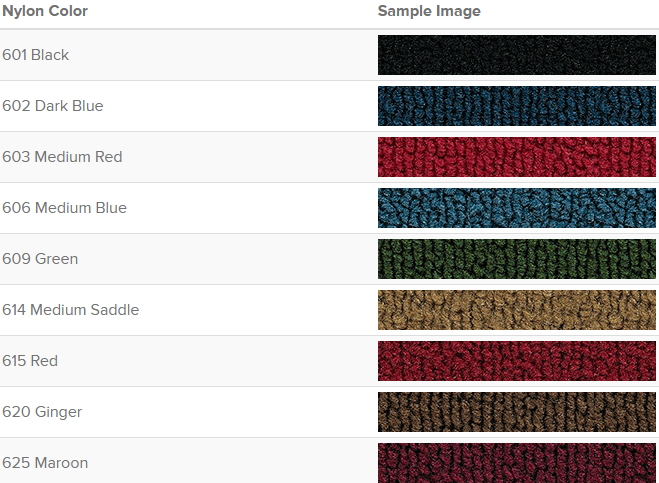Select the 609 Green sample swatch

(517, 259)
